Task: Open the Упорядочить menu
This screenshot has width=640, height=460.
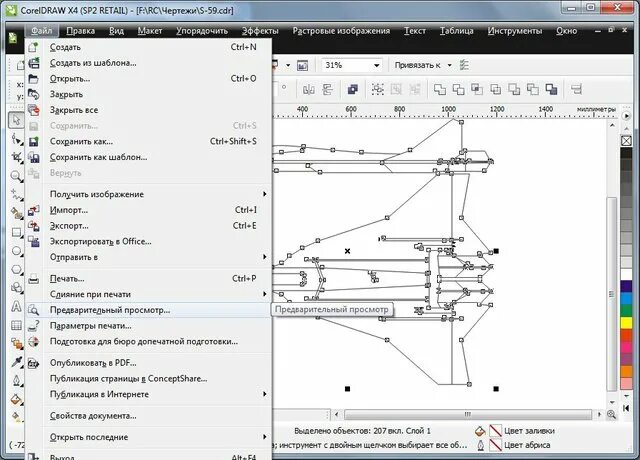Action: [x=202, y=31]
